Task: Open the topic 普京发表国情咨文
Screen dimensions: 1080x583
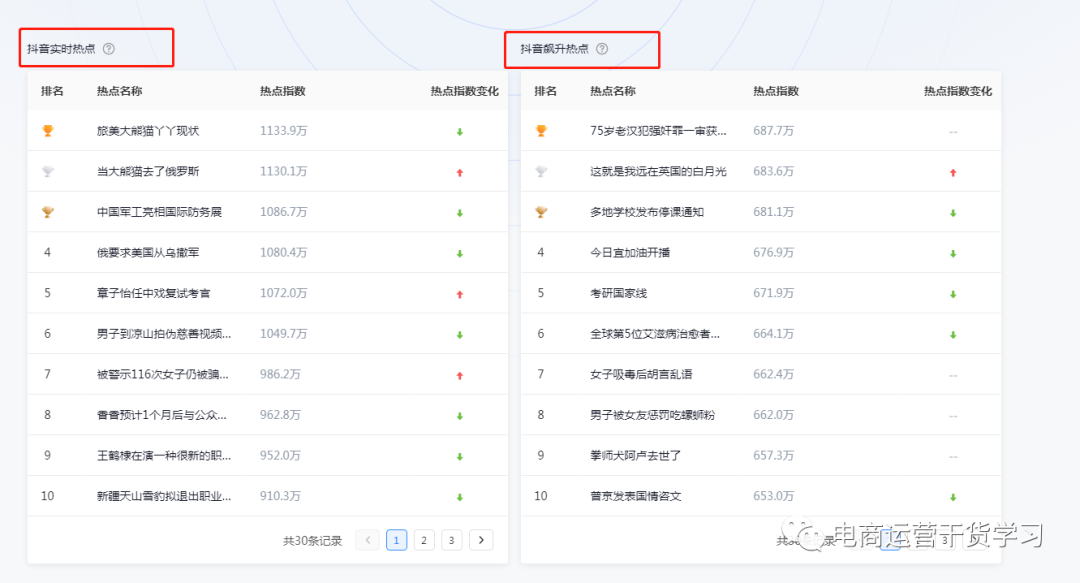Action: [x=635, y=497]
